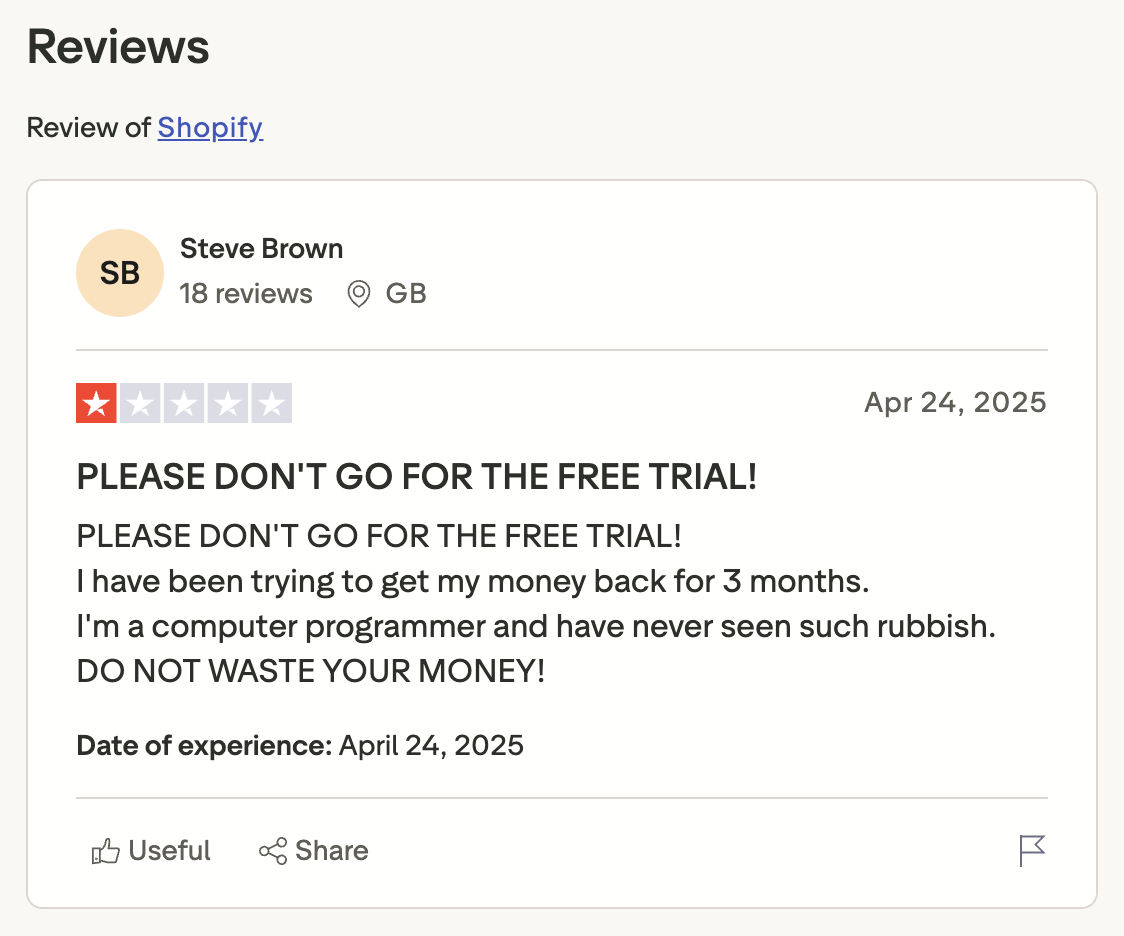
Task: Click the third gray rating star
Action: tap(184, 403)
